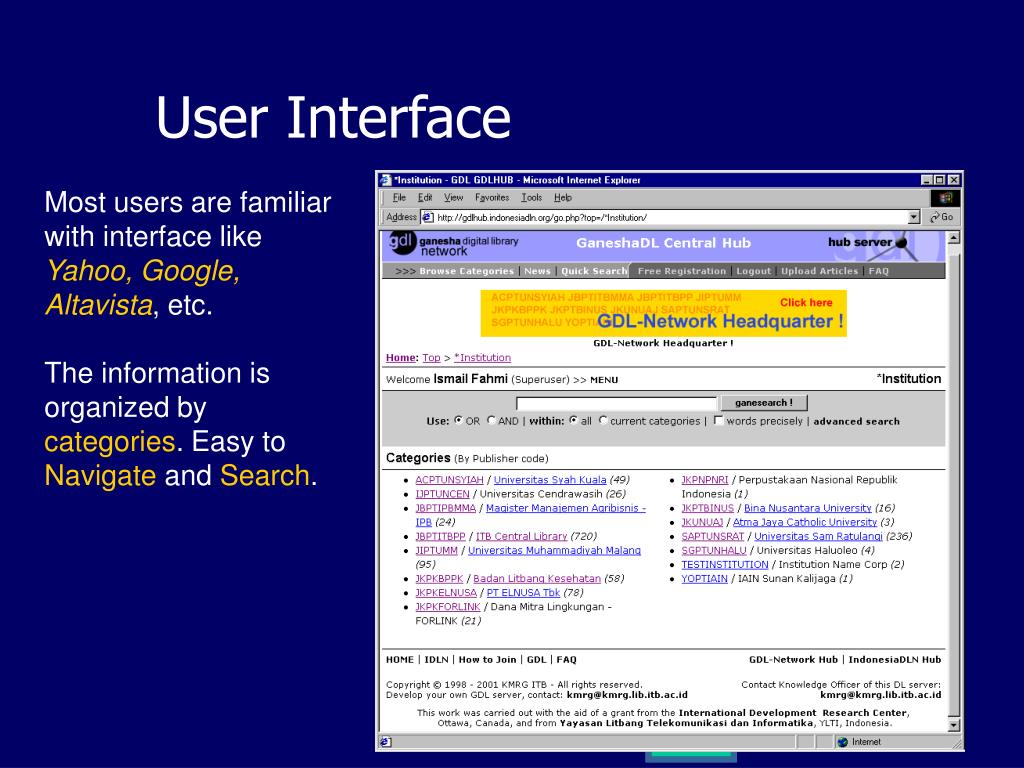Image resolution: width=1024 pixels, height=768 pixels.
Task: Click the Go arrow button
Action: coord(942,217)
